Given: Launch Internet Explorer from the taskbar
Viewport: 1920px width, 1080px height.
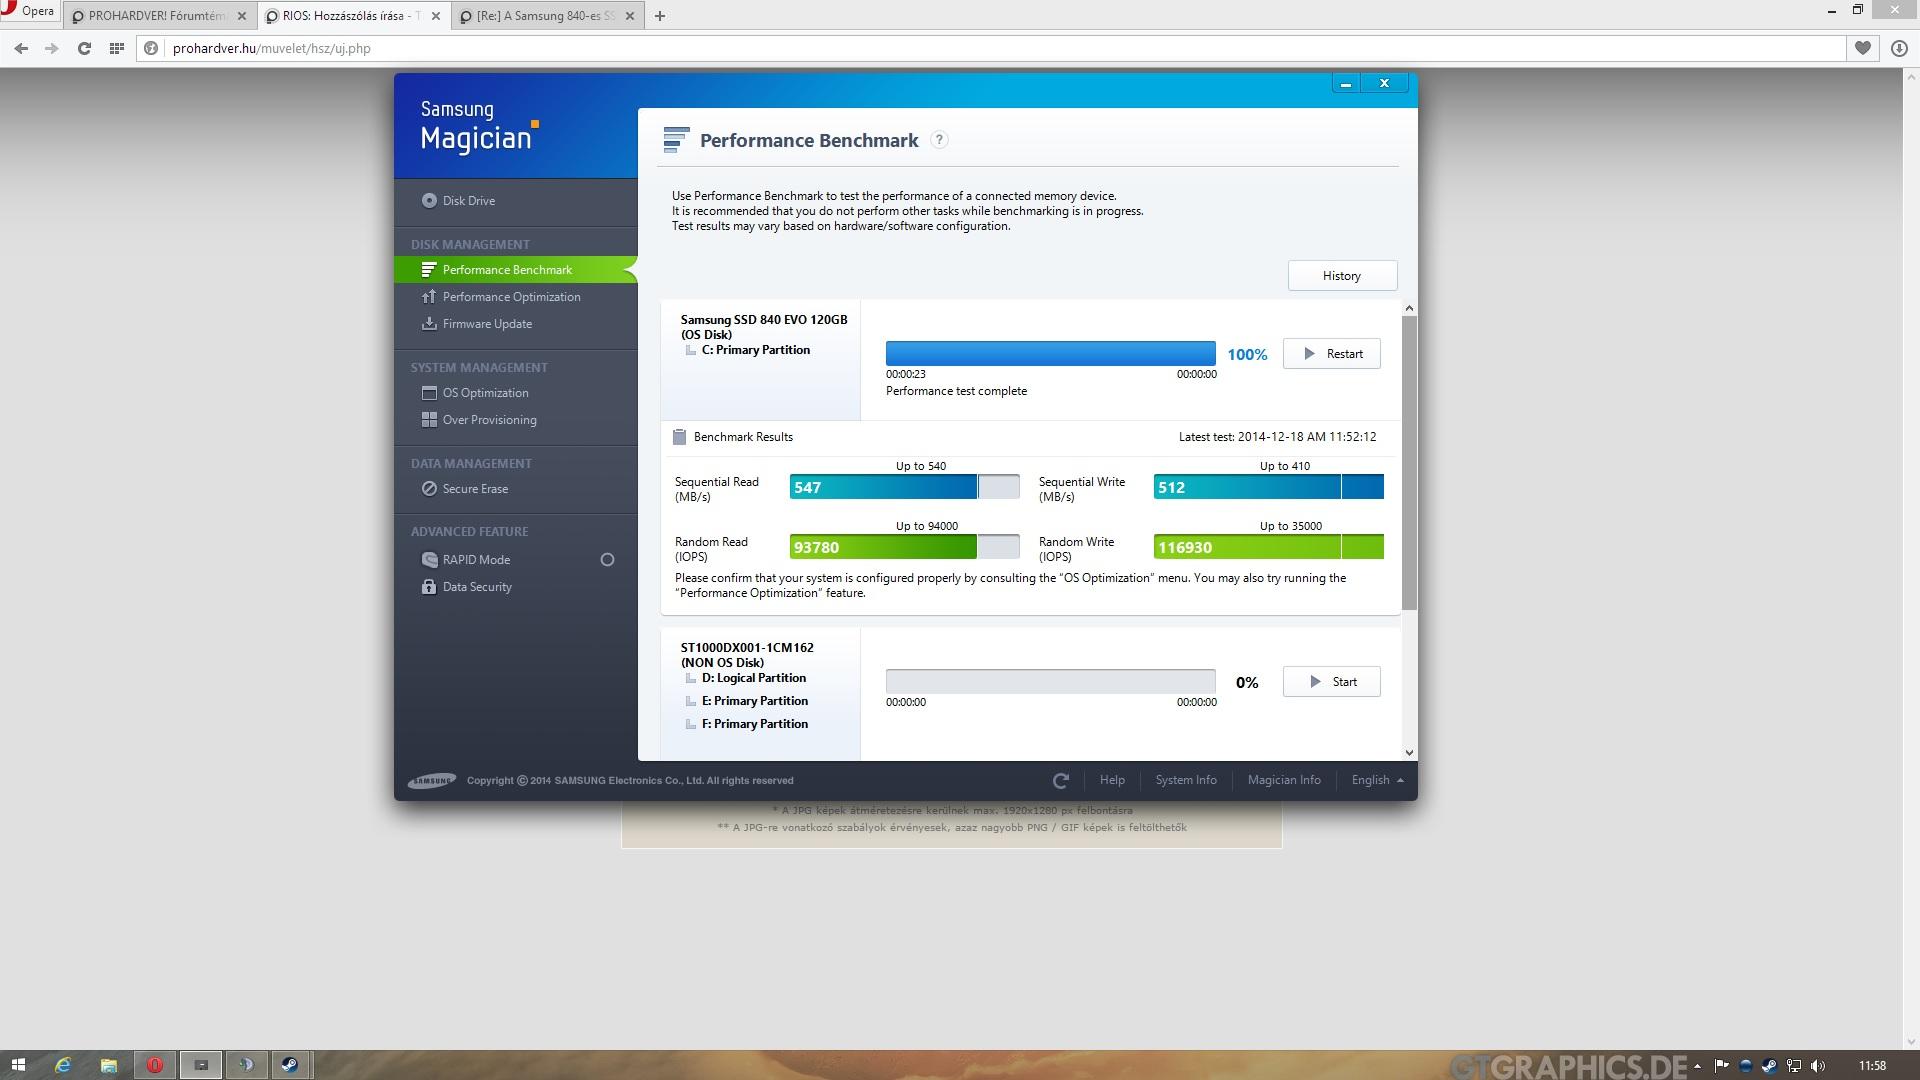Looking at the screenshot, I should click(x=63, y=1065).
